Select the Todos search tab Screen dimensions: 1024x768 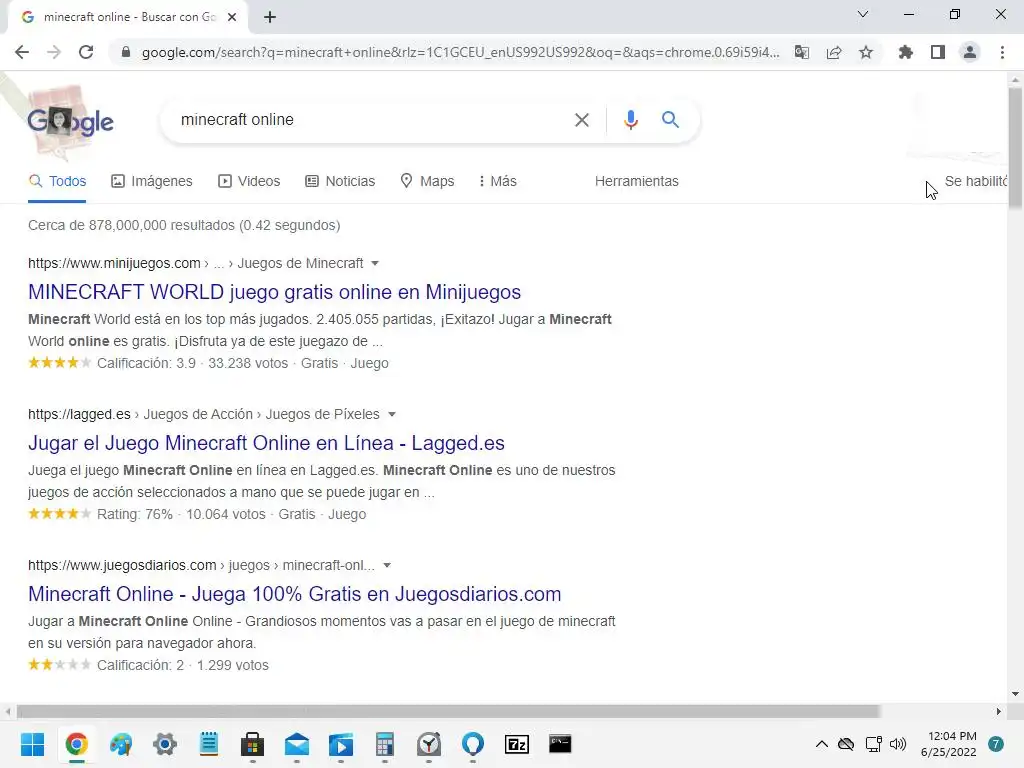pyautogui.click(x=57, y=181)
